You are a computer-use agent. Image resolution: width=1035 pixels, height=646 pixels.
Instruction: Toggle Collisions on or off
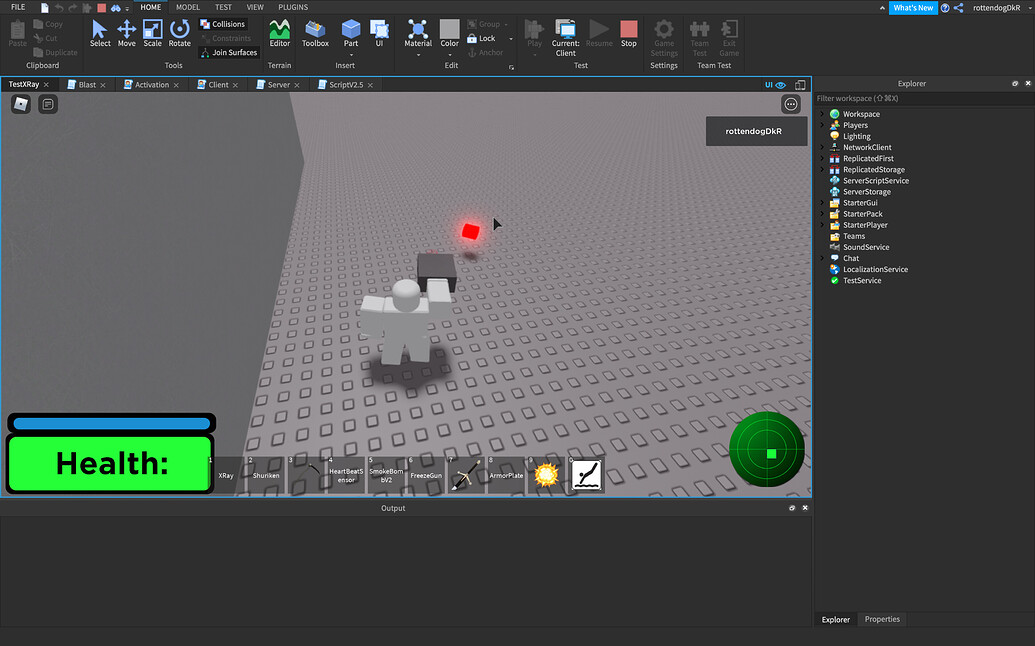222,23
